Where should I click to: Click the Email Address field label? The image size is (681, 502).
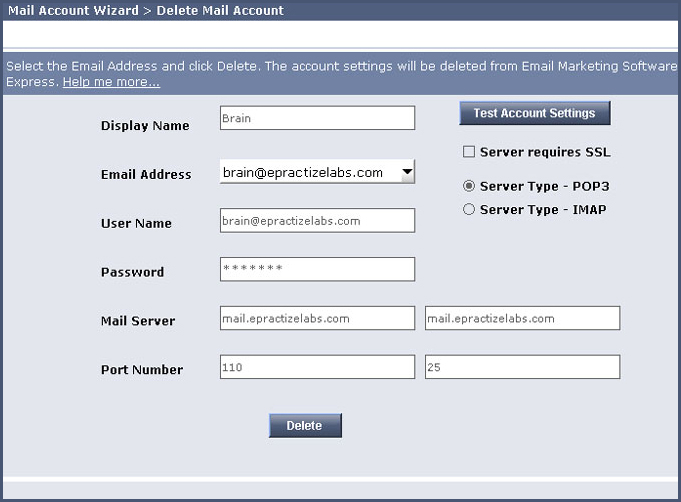click(146, 174)
